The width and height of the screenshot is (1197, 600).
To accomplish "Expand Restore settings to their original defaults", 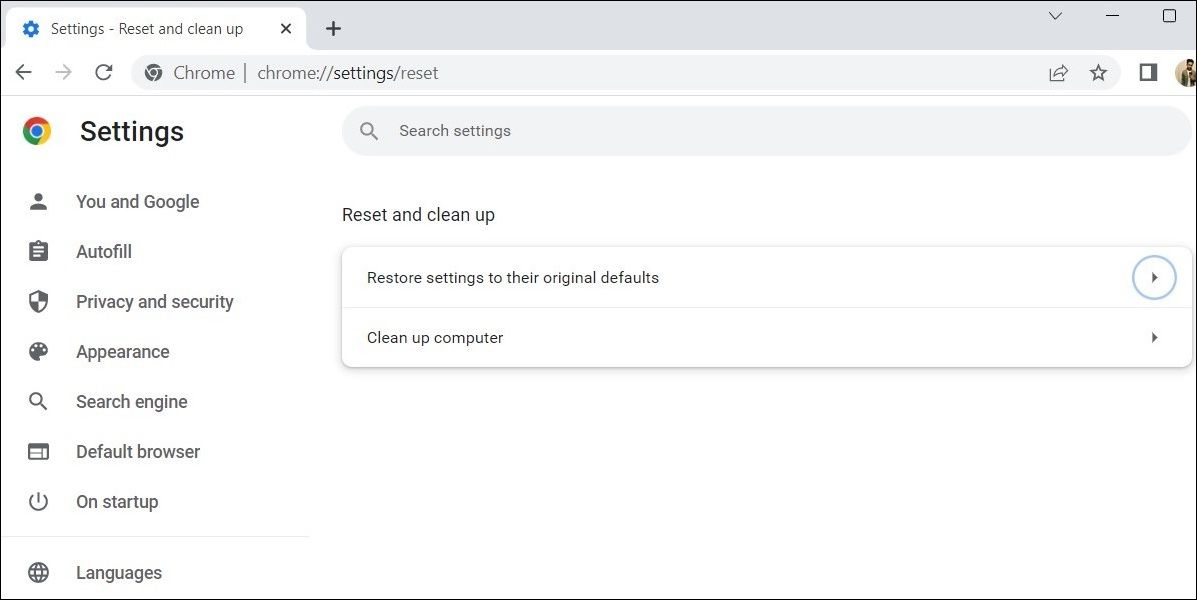I will tap(1154, 277).
